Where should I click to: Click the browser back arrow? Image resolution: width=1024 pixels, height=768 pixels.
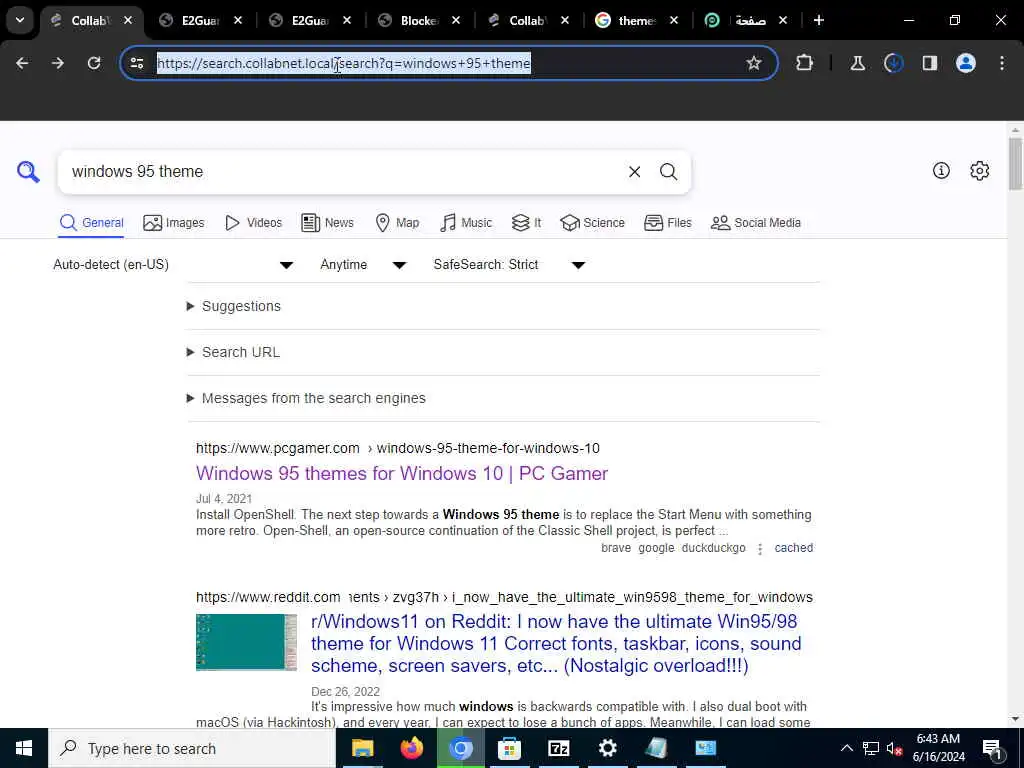click(x=22, y=63)
